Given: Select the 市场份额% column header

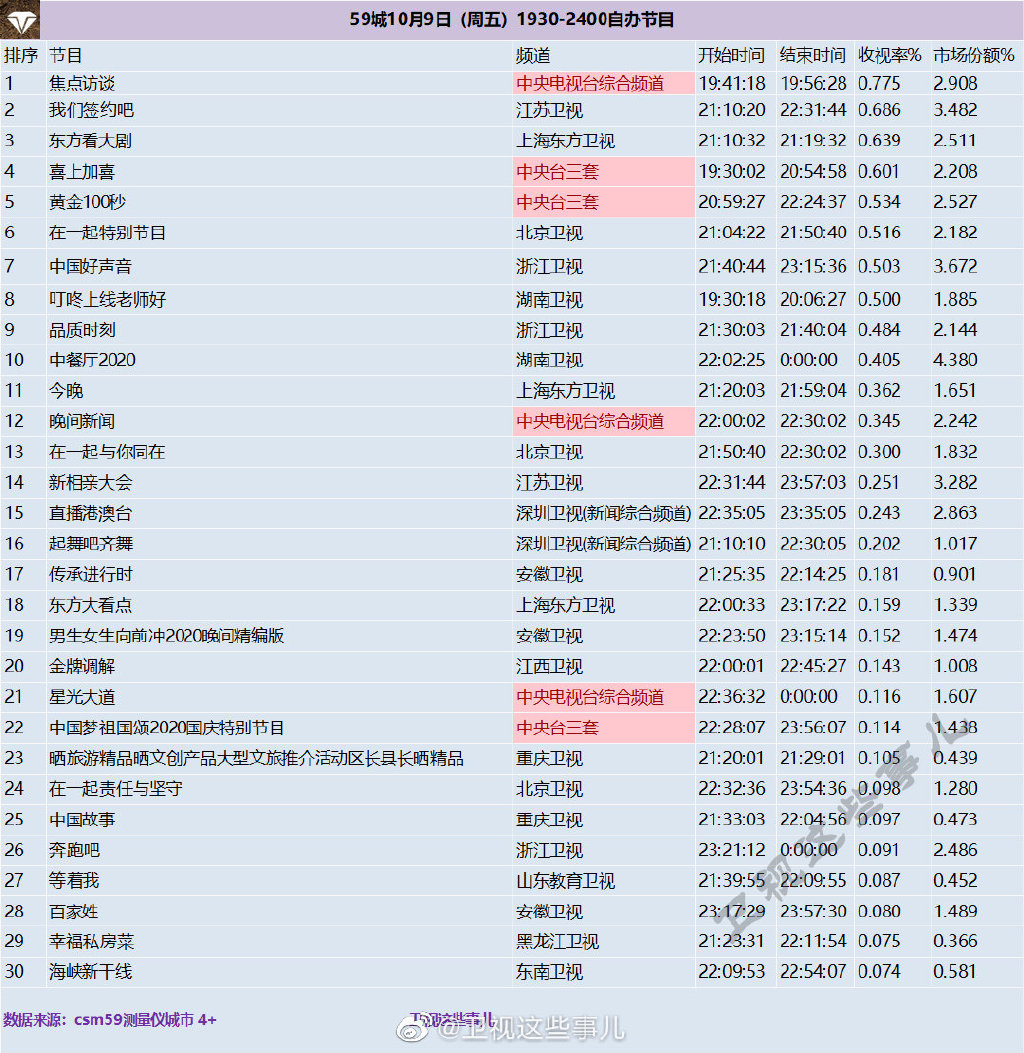Looking at the screenshot, I should click(974, 56).
